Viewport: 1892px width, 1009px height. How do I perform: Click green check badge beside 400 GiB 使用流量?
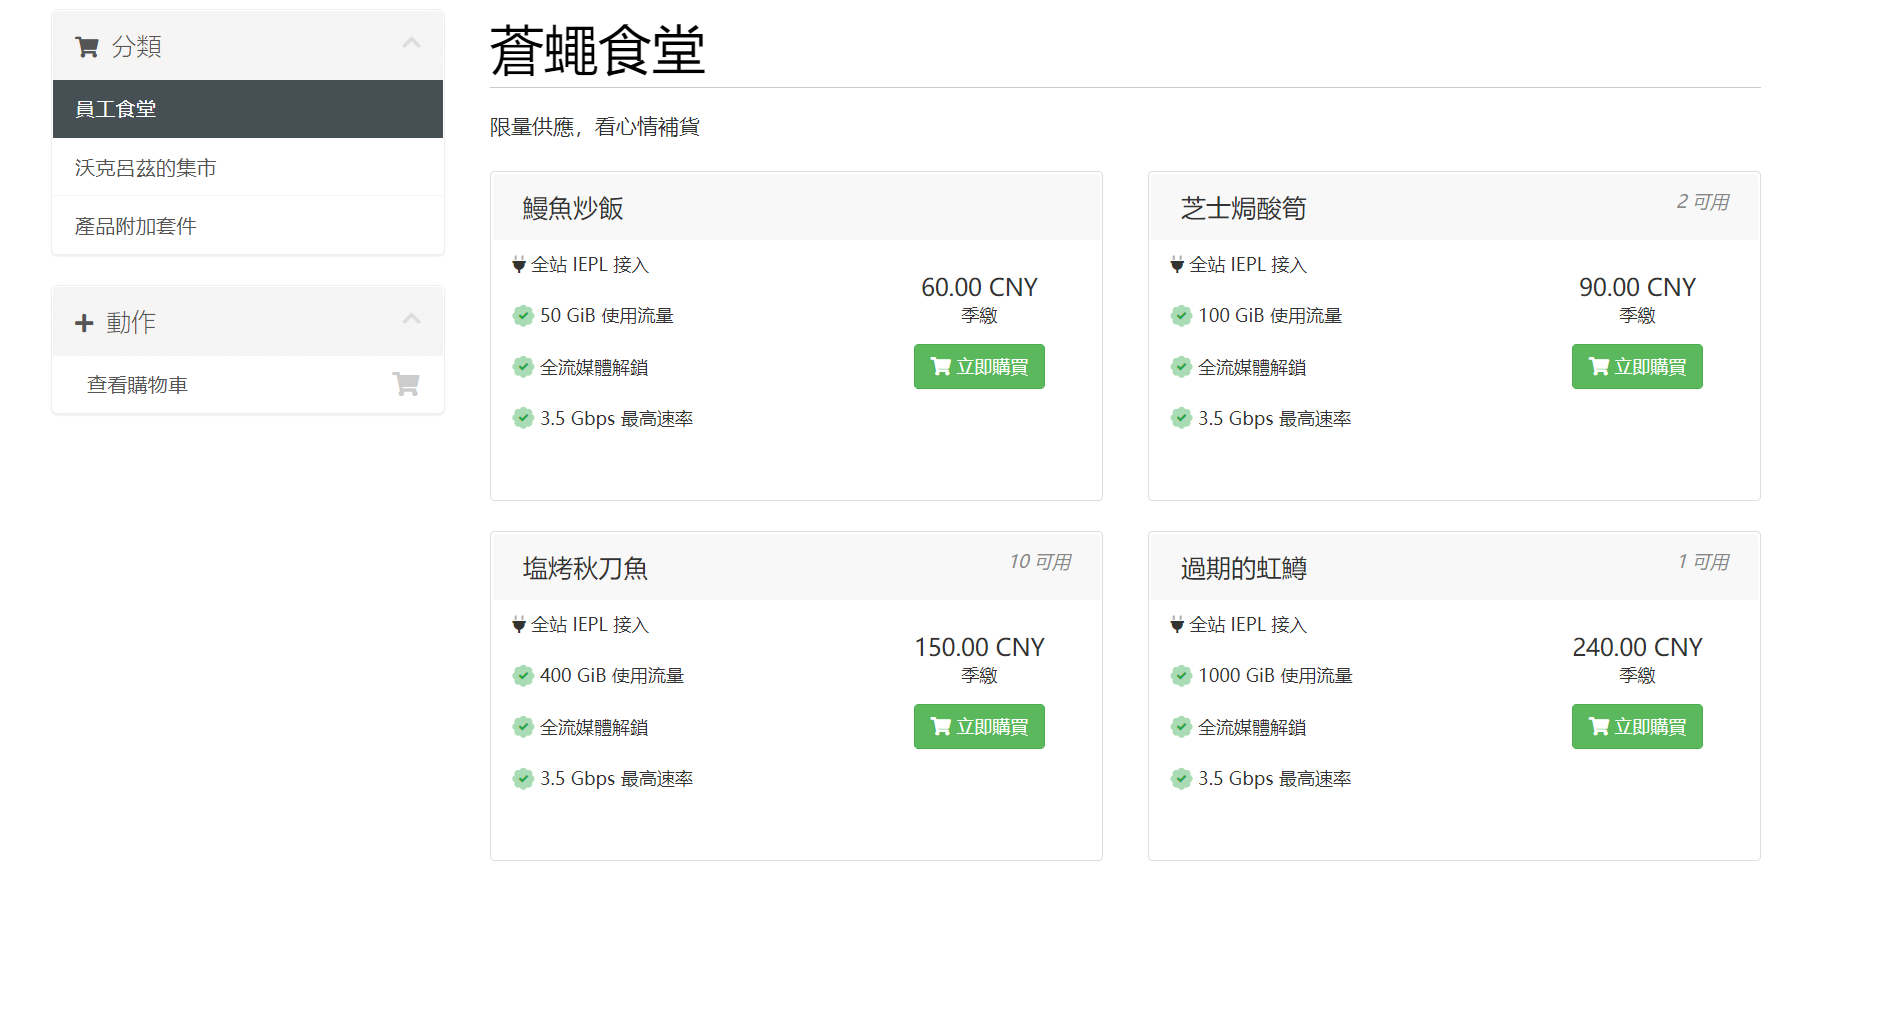coord(523,676)
